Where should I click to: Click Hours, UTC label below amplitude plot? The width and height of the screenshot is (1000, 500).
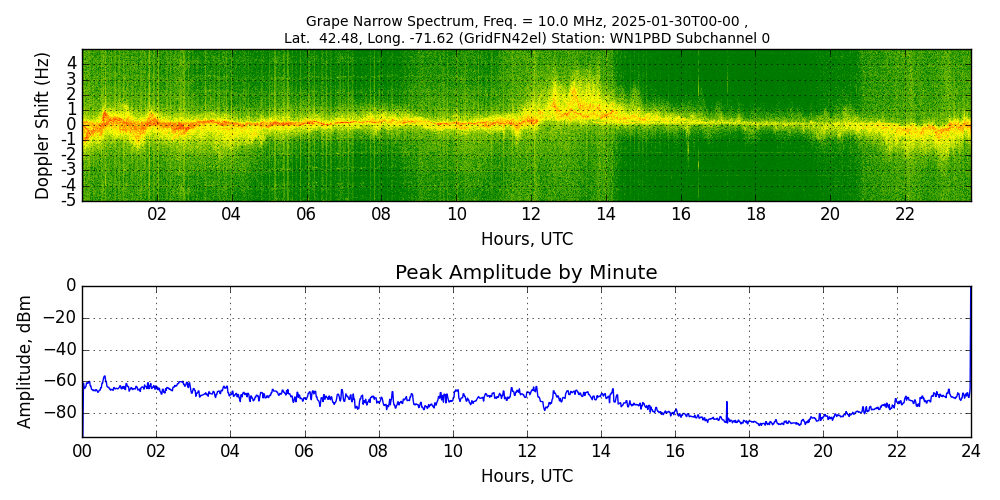[526, 476]
